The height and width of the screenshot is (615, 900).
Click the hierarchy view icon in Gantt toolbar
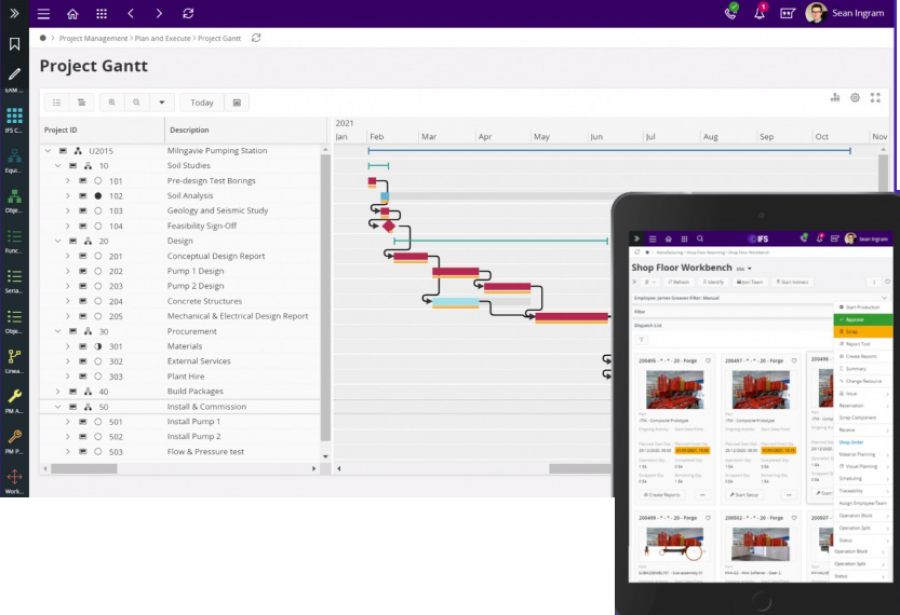[x=82, y=102]
